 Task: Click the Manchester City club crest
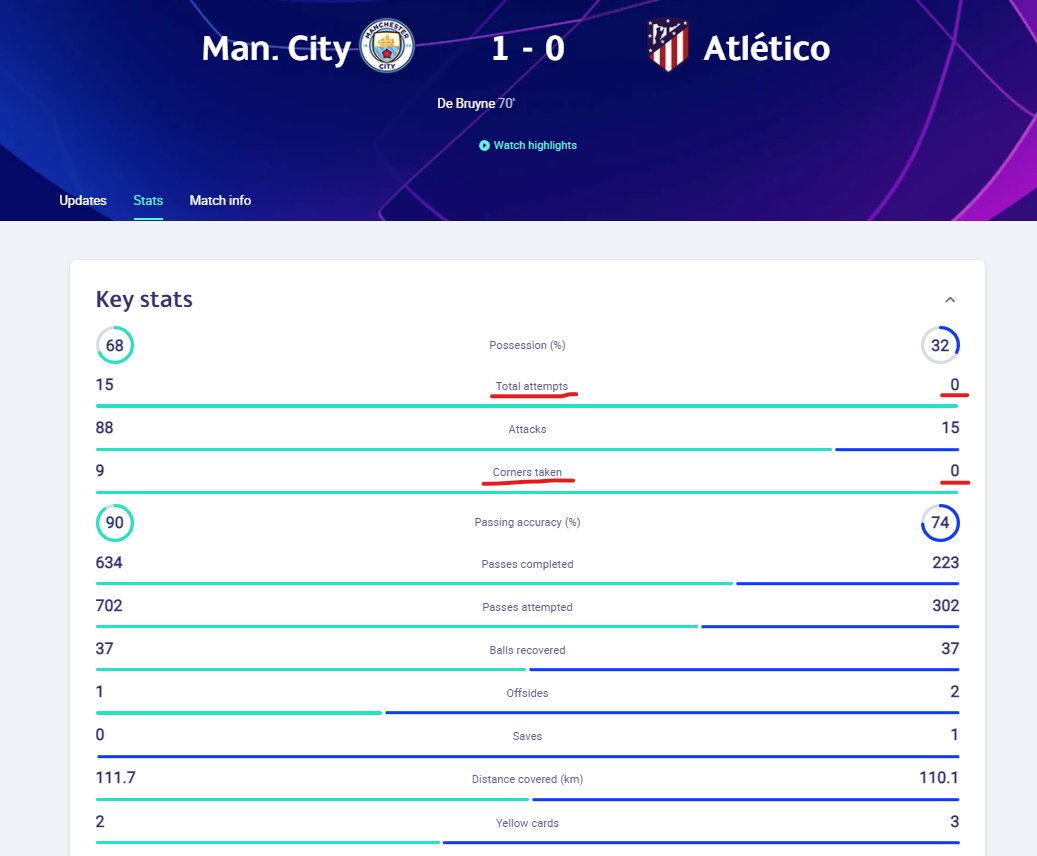[x=387, y=47]
